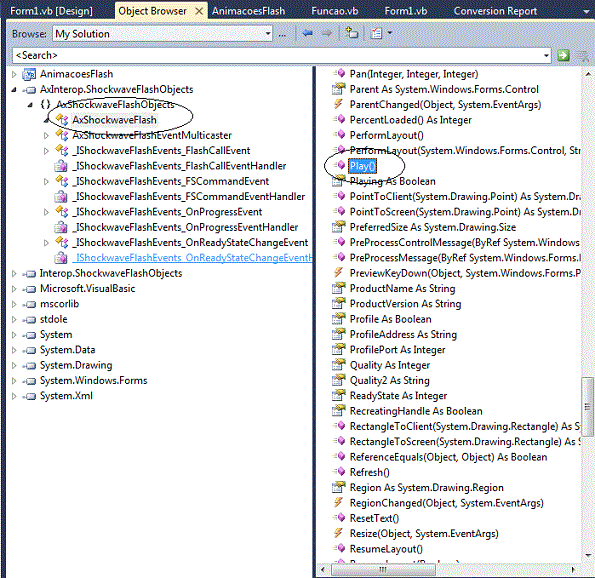Click the PreviewKeyDown event icon

click(x=338, y=272)
